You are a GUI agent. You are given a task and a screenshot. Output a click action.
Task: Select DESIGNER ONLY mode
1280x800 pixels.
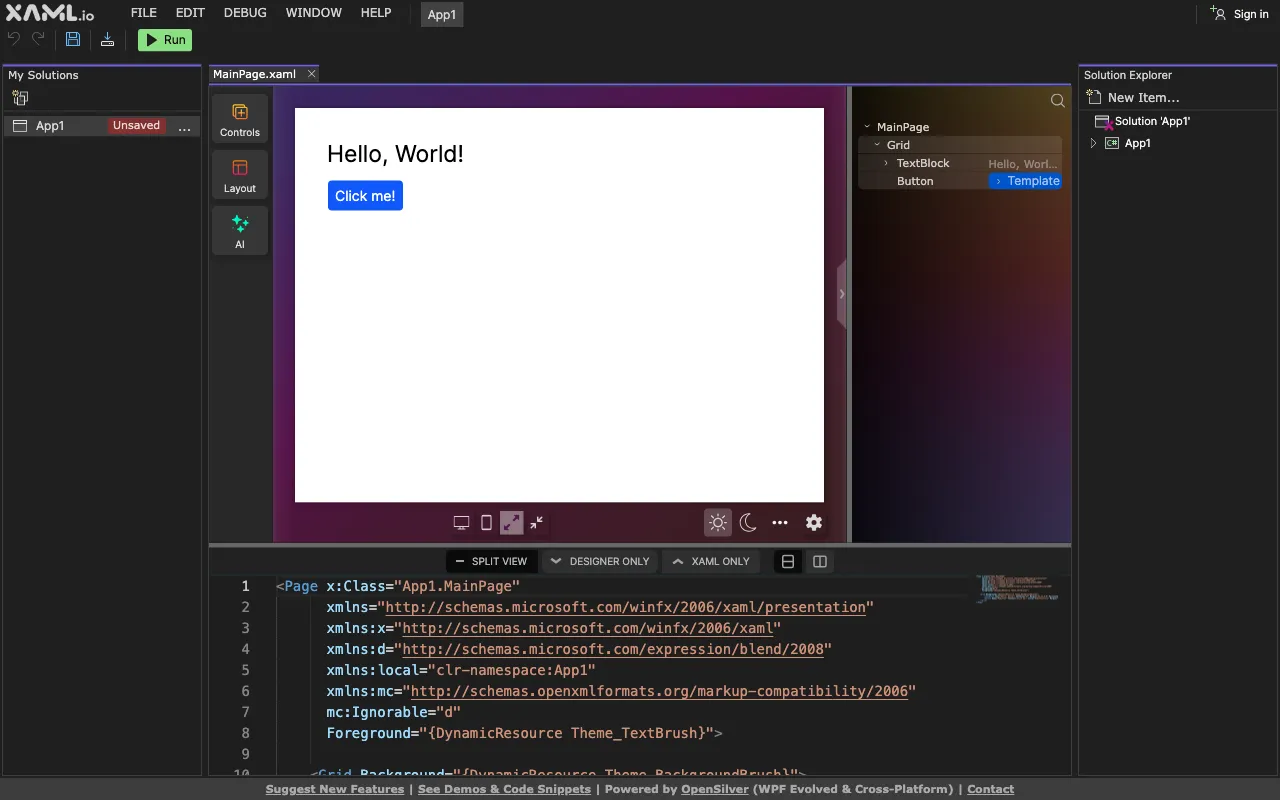pos(600,562)
